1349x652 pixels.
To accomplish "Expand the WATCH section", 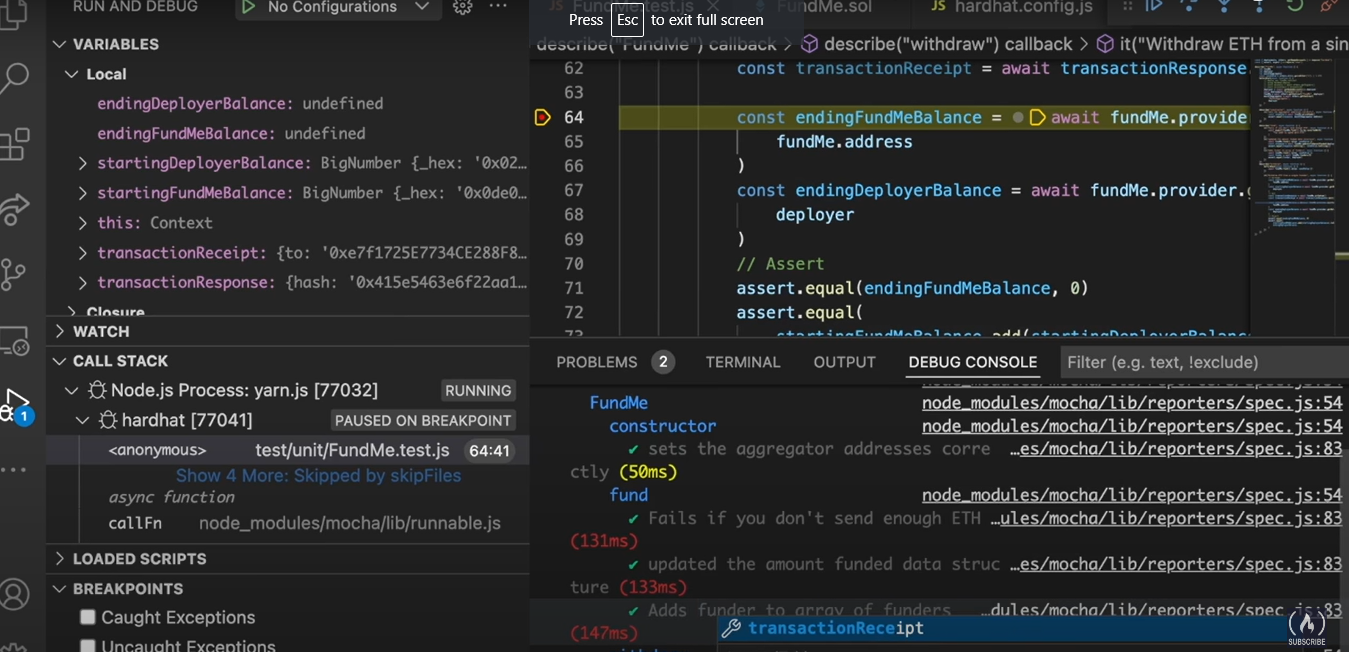I will pos(59,331).
